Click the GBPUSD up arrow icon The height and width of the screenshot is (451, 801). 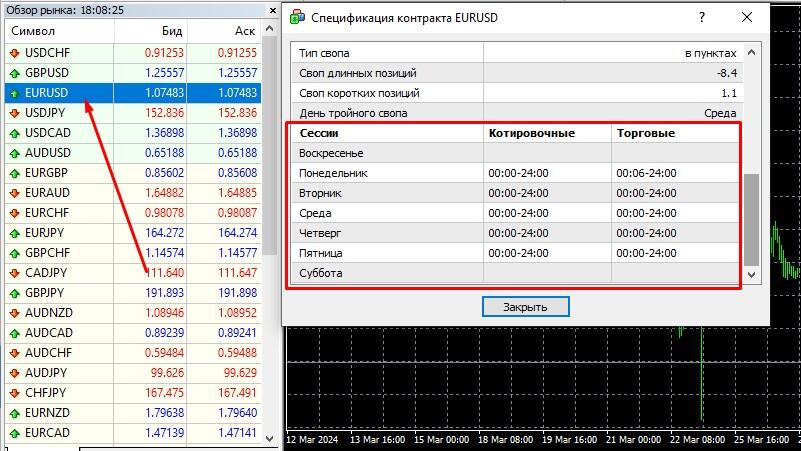click(14, 73)
